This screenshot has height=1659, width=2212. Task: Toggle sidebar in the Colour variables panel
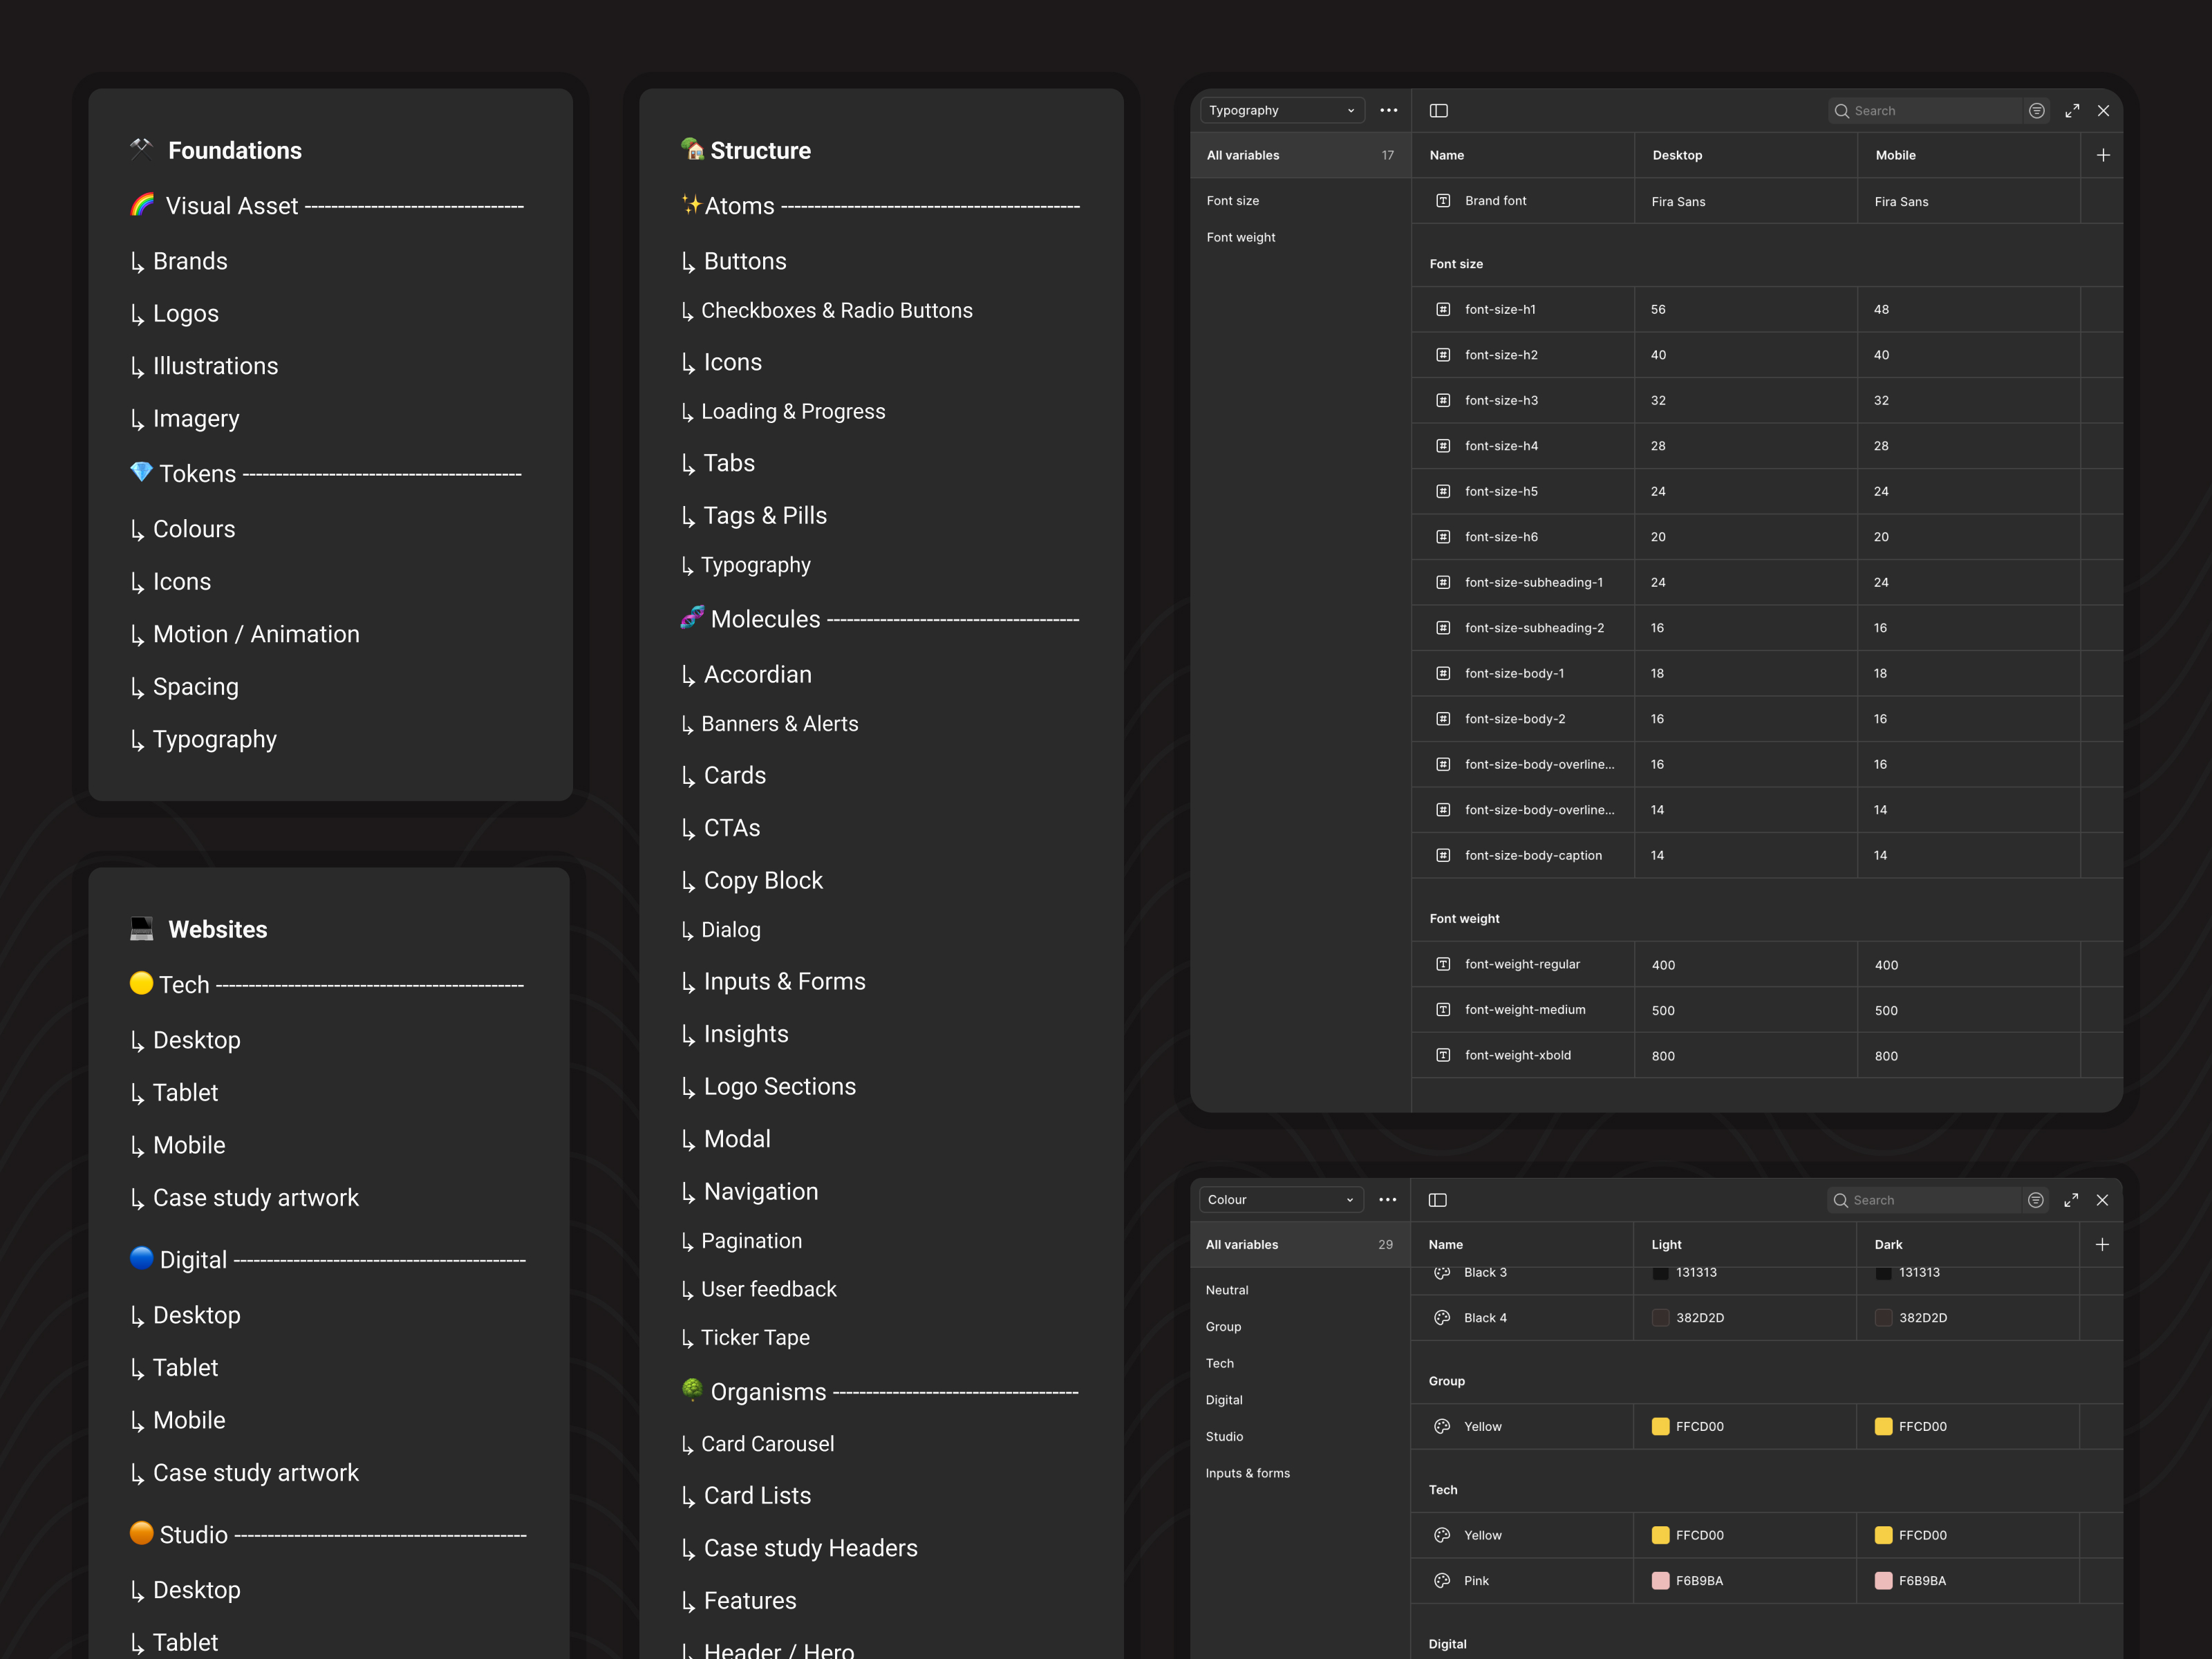point(1437,1200)
